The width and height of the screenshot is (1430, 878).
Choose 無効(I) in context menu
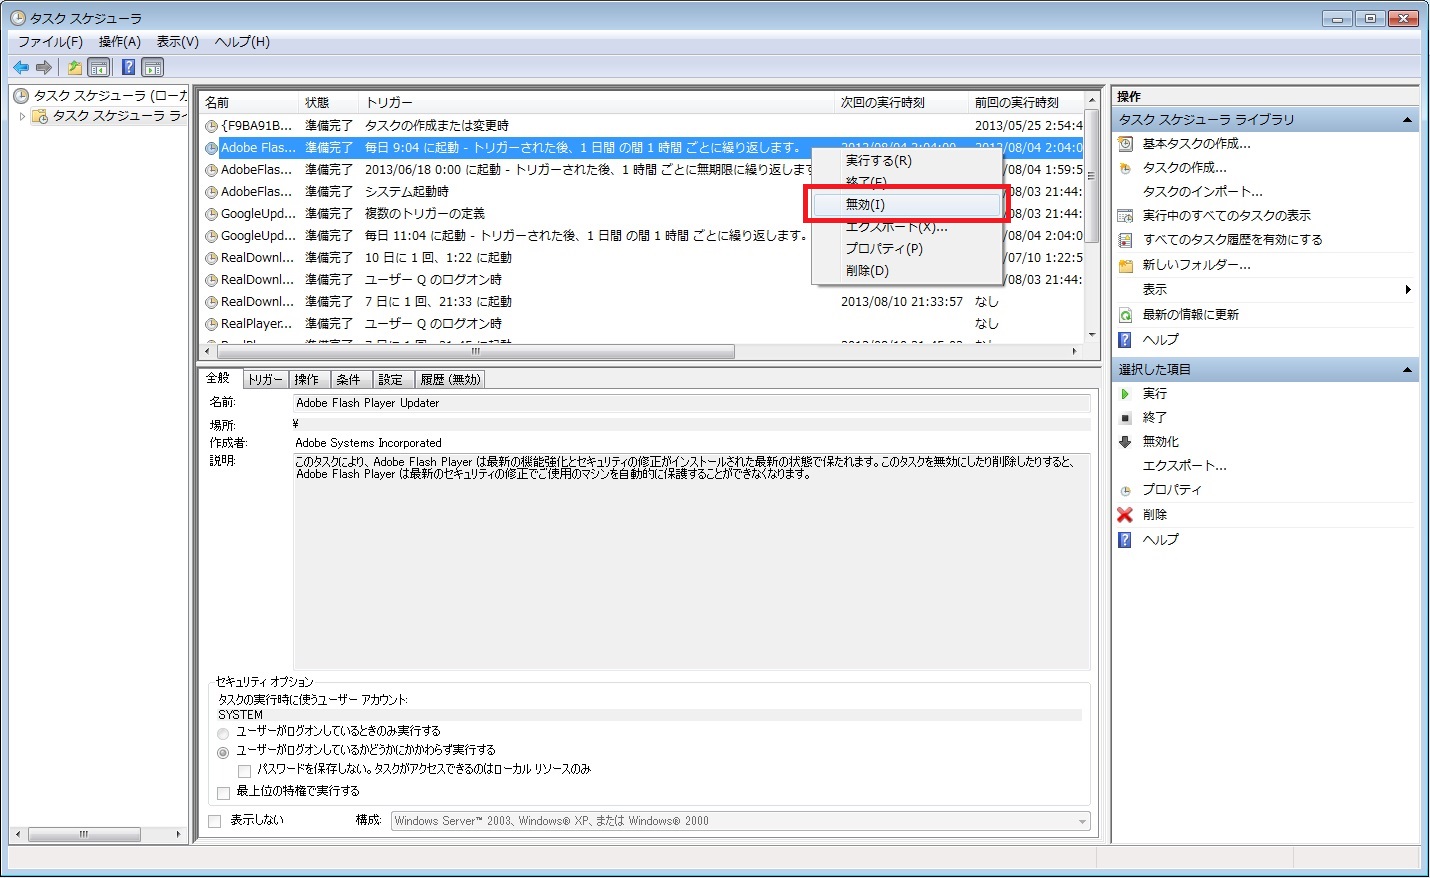908,204
